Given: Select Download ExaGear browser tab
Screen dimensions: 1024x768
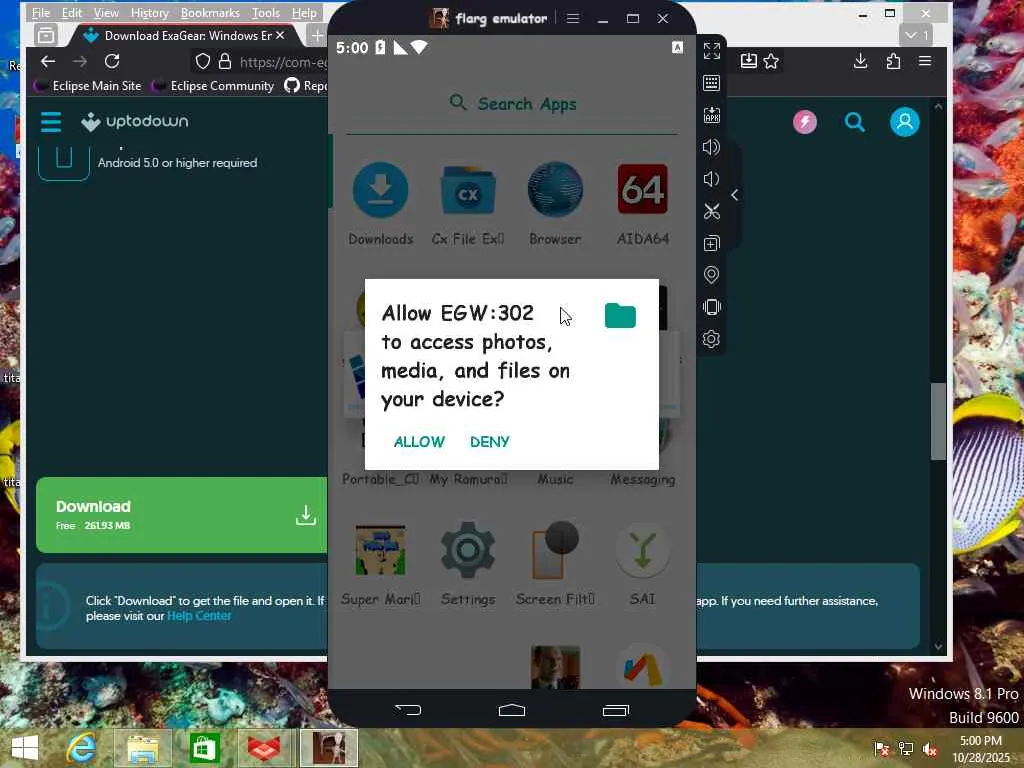Looking at the screenshot, I should pos(185,35).
